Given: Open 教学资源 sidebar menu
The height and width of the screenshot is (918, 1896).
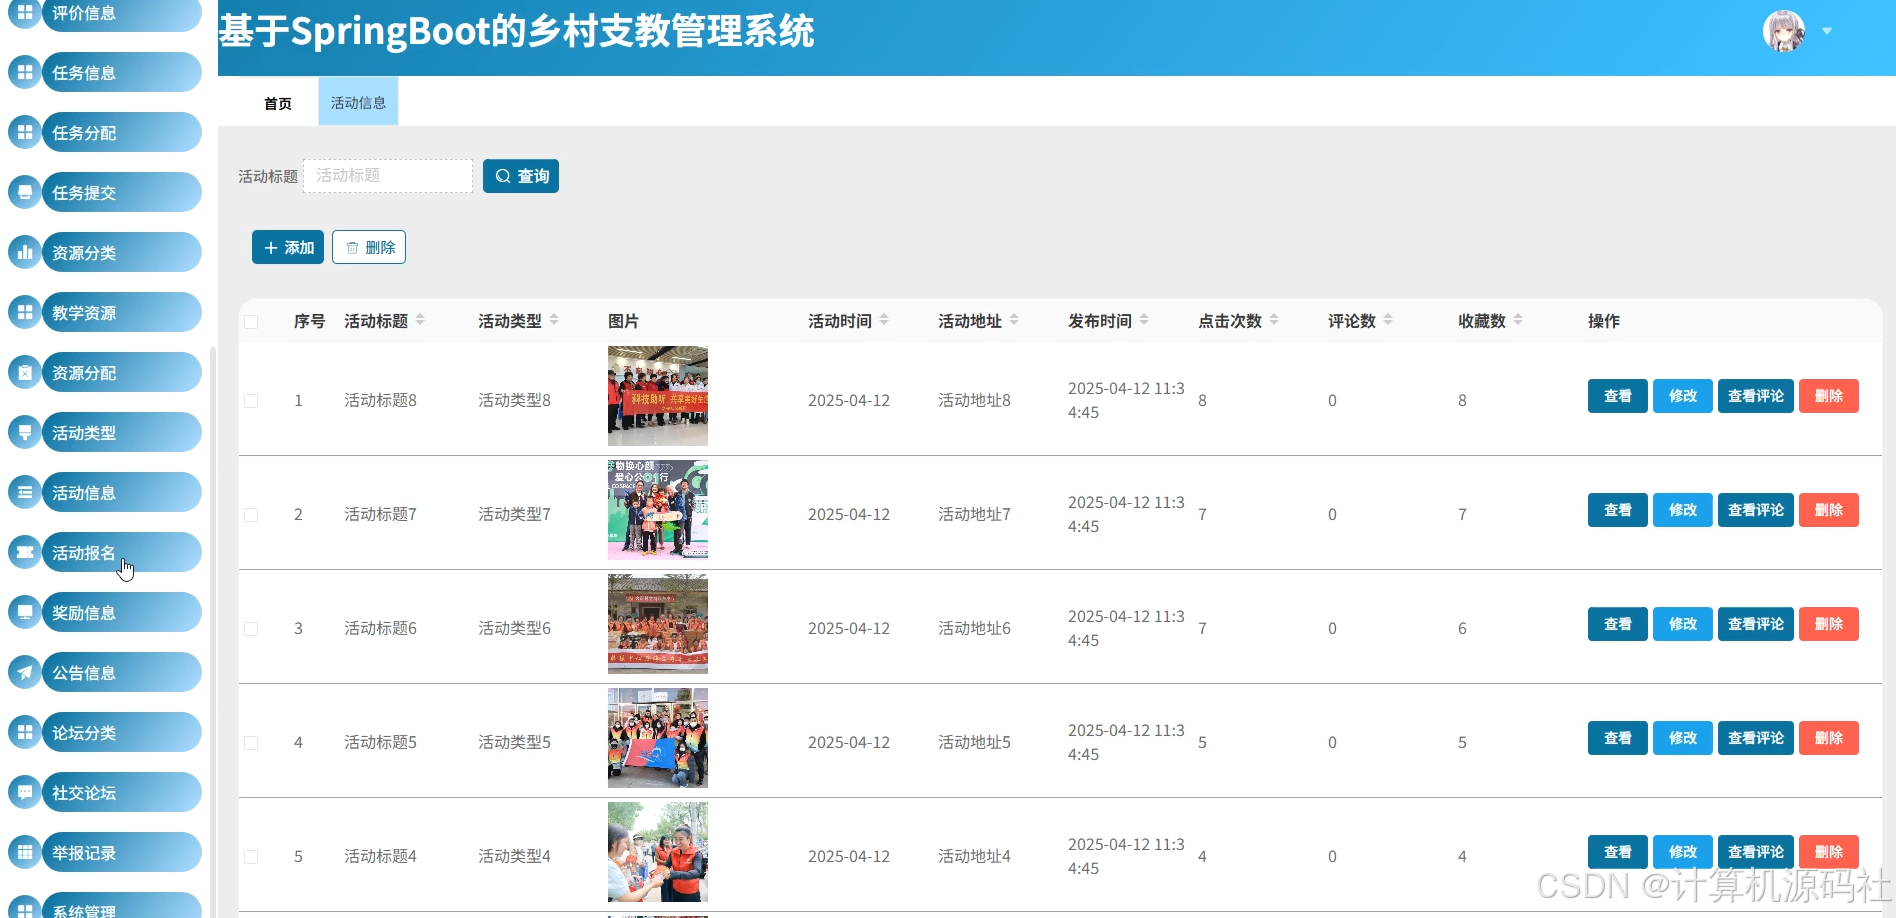Looking at the screenshot, I should point(121,312).
